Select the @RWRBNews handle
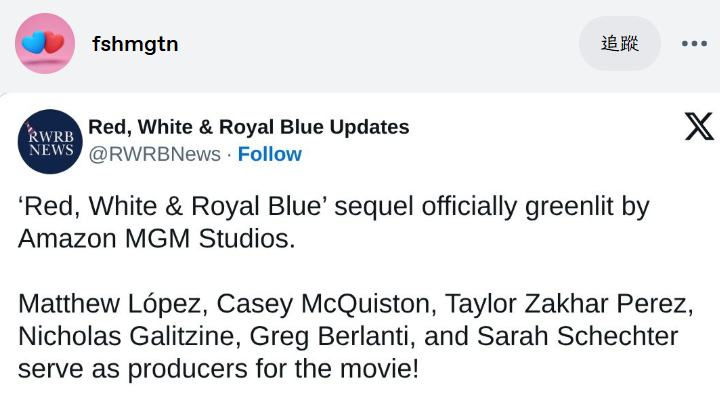Screen dimensions: 720x408 [154, 154]
